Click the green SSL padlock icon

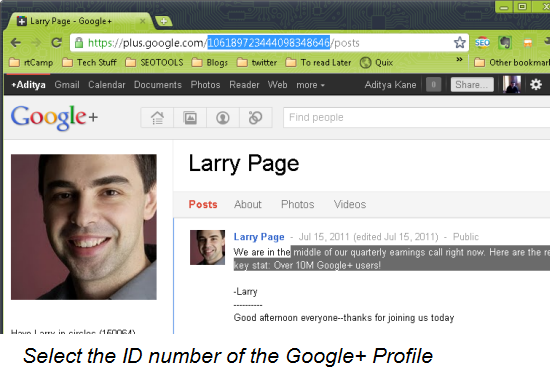pyautogui.click(x=79, y=43)
